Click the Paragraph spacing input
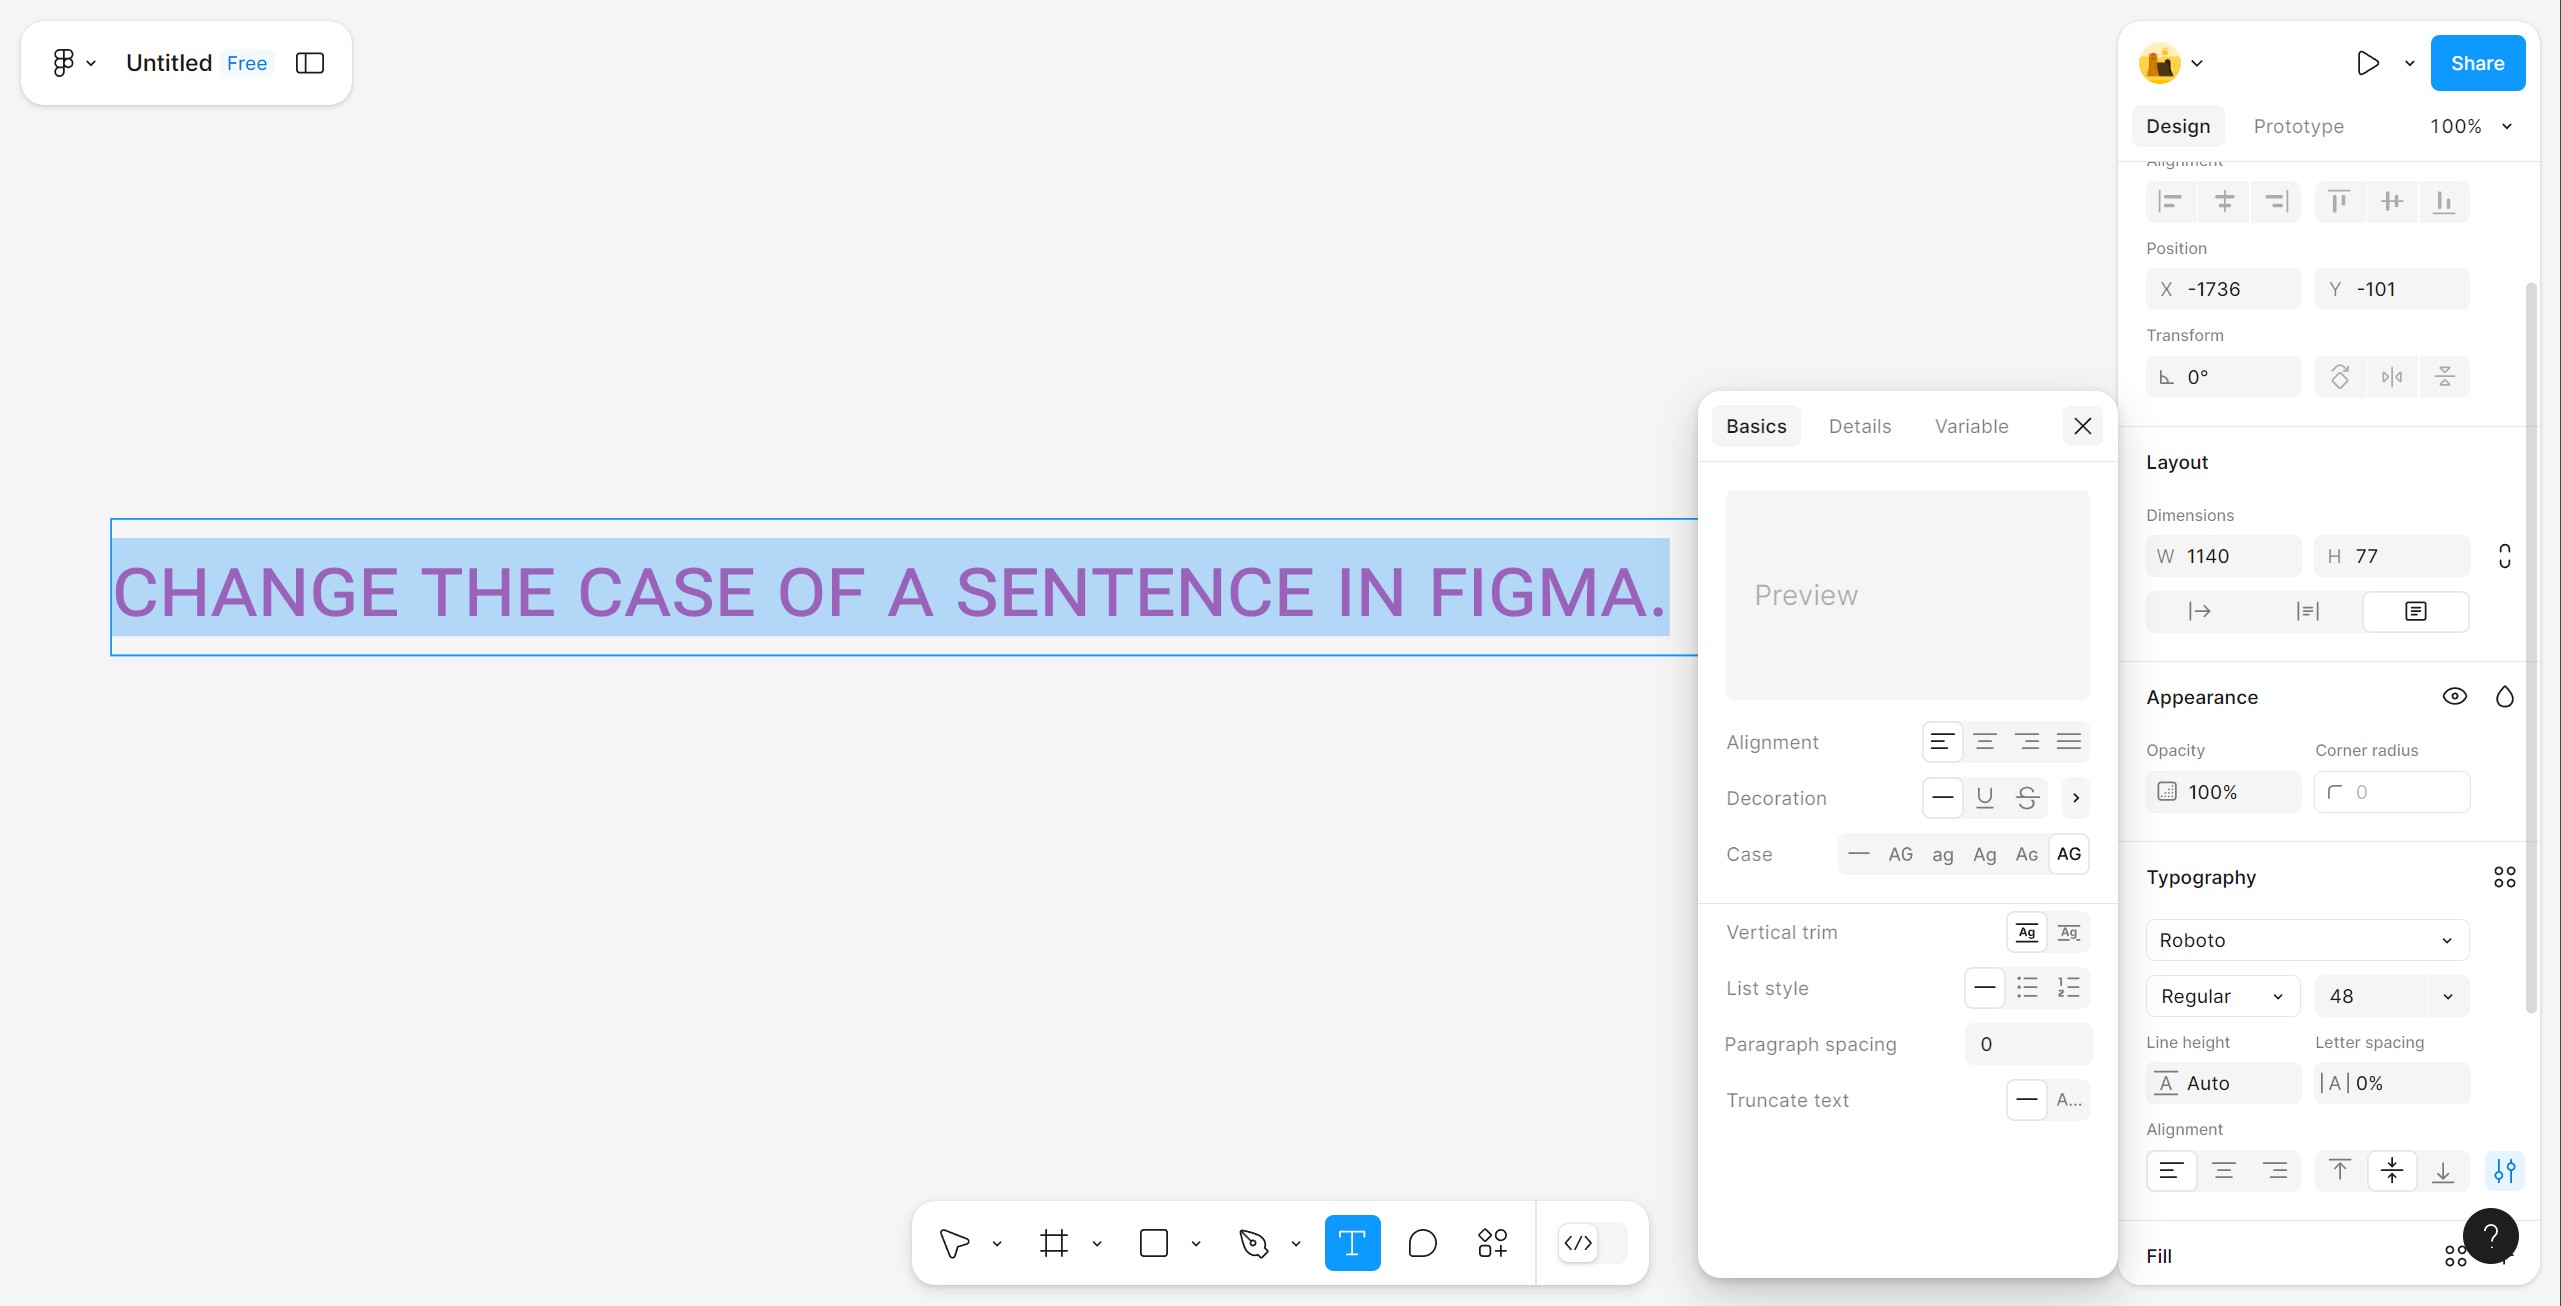Image resolution: width=2561 pixels, height=1306 pixels. (x=2028, y=1044)
